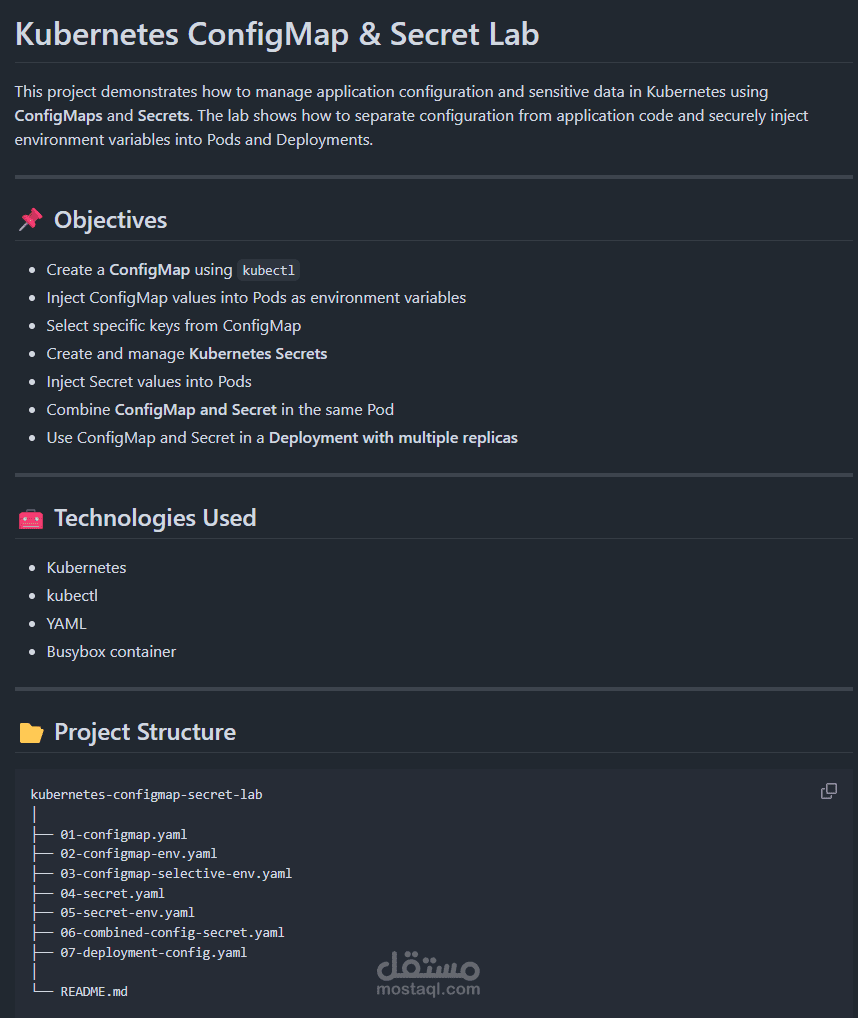Select 06-combined-config-secret.yaml in the tree
The height and width of the screenshot is (1018, 858).
click(x=172, y=932)
